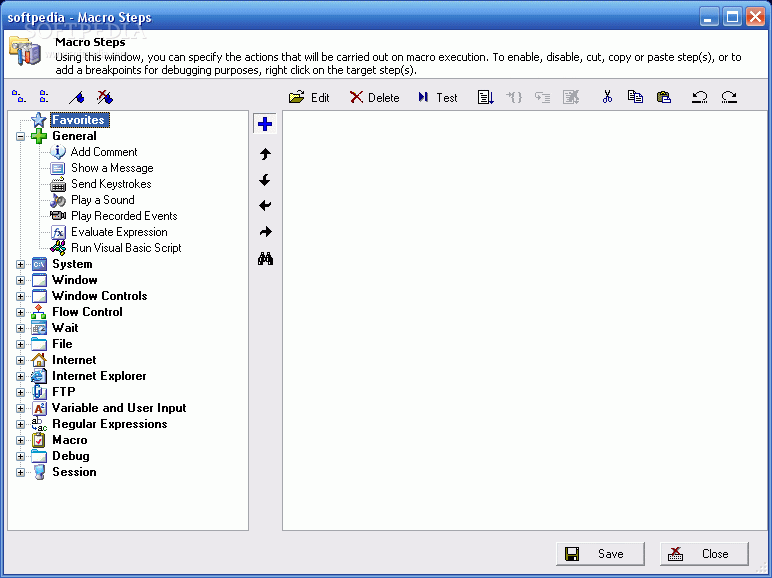The width and height of the screenshot is (772, 578).
Task: Expand the Debug category
Action: click(x=20, y=456)
